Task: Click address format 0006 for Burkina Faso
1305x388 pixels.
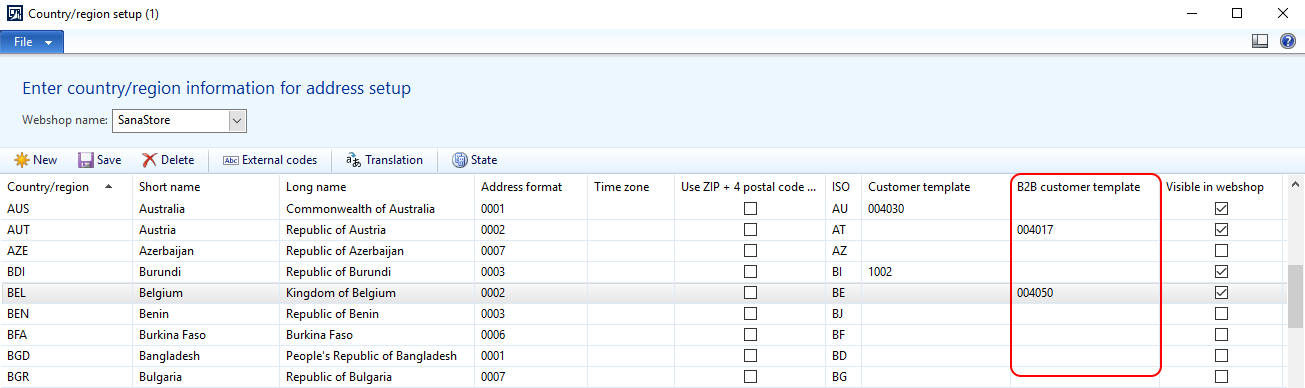Action: 531,335
